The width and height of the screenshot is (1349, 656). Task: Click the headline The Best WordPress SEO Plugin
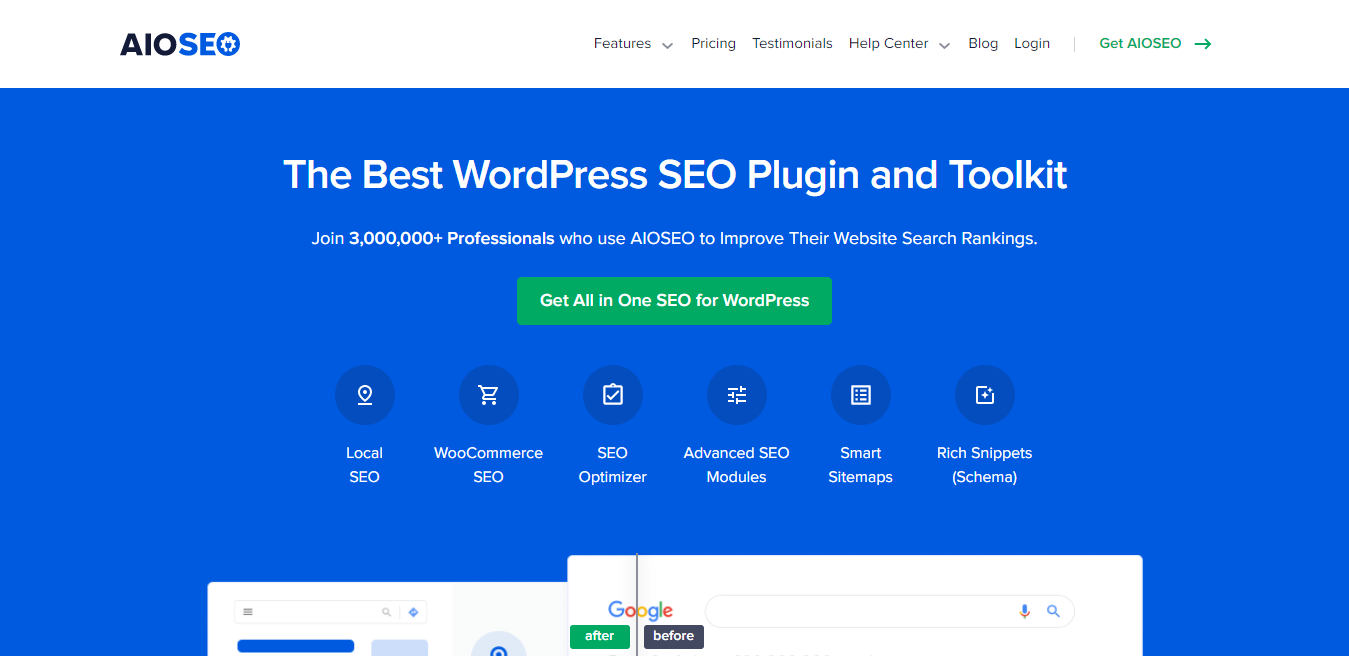pos(675,175)
